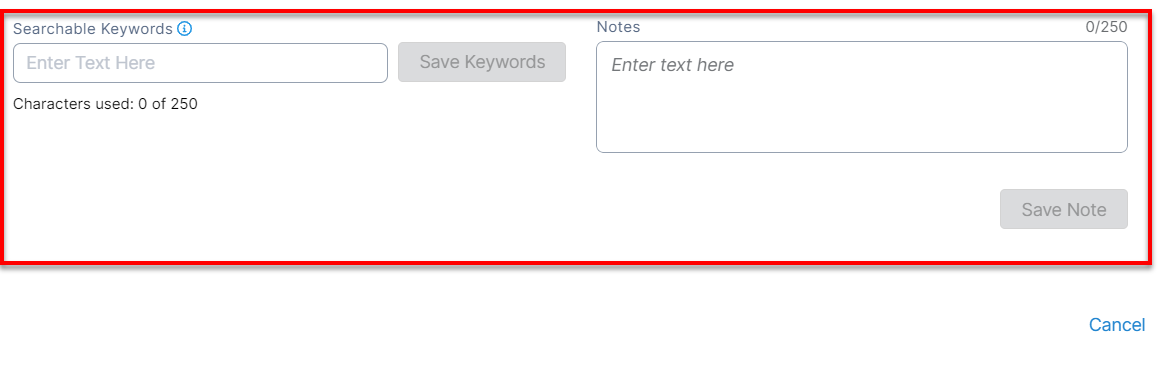1164x366 pixels.
Task: Place cursor in 'Enter Text Here' keywords box
Action: coord(200,63)
